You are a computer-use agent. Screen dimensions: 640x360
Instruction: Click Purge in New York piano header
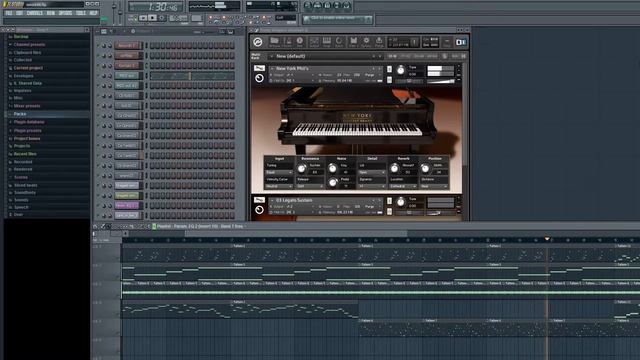click(369, 75)
